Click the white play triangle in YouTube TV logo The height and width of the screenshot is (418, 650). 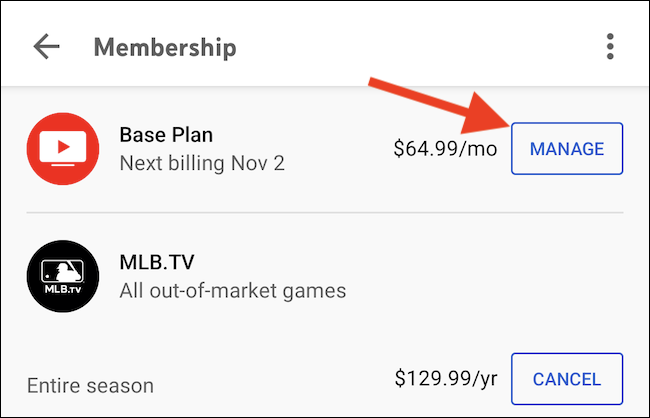62,148
